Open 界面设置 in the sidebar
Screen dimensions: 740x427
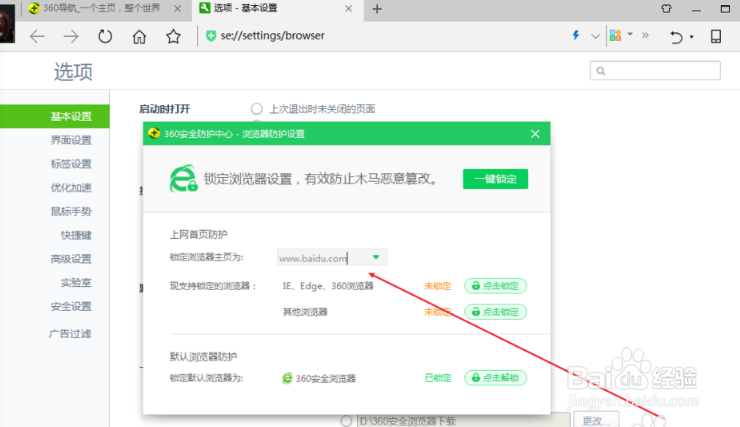click(71, 140)
